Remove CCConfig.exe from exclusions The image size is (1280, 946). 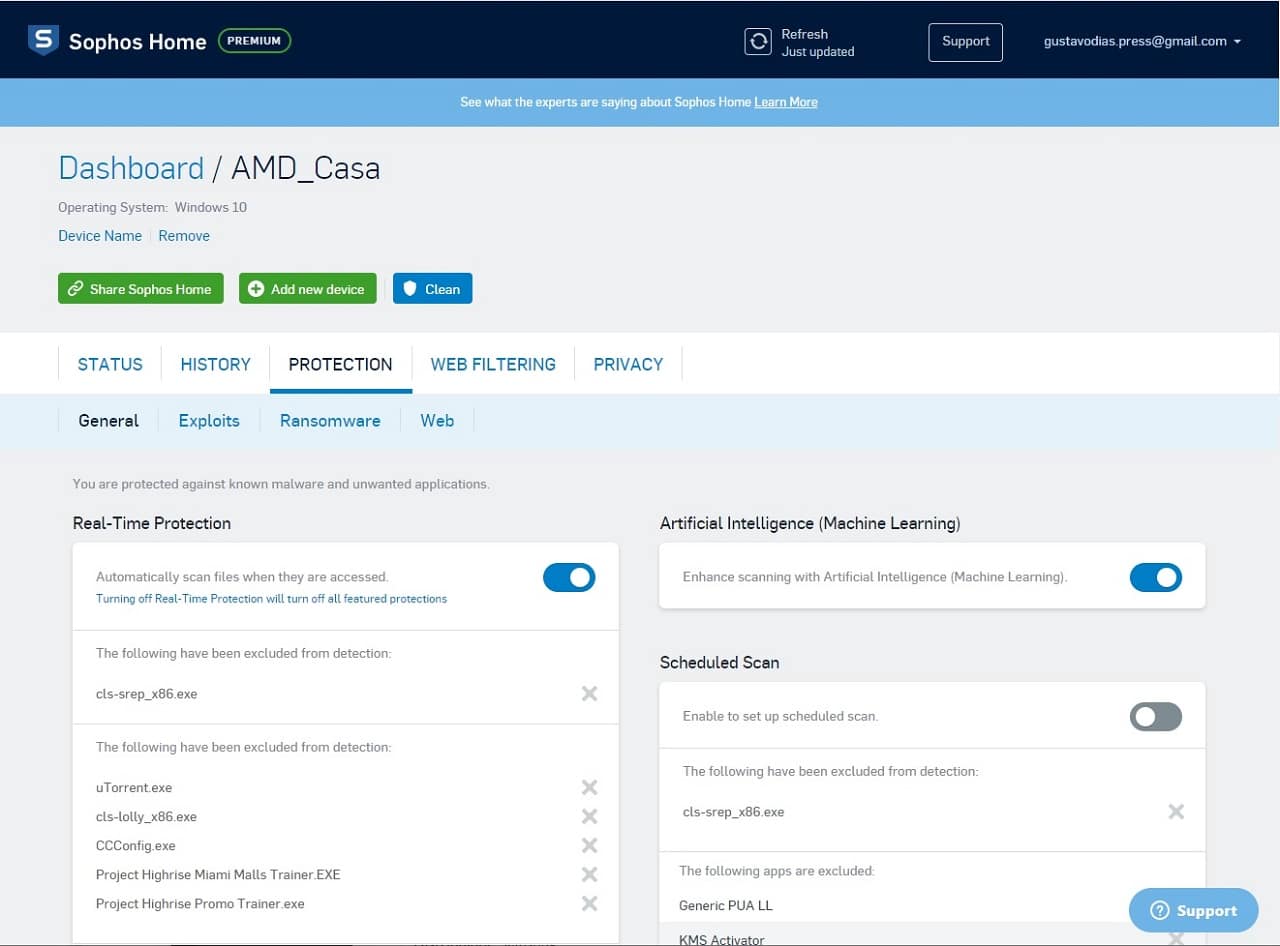[589, 845]
